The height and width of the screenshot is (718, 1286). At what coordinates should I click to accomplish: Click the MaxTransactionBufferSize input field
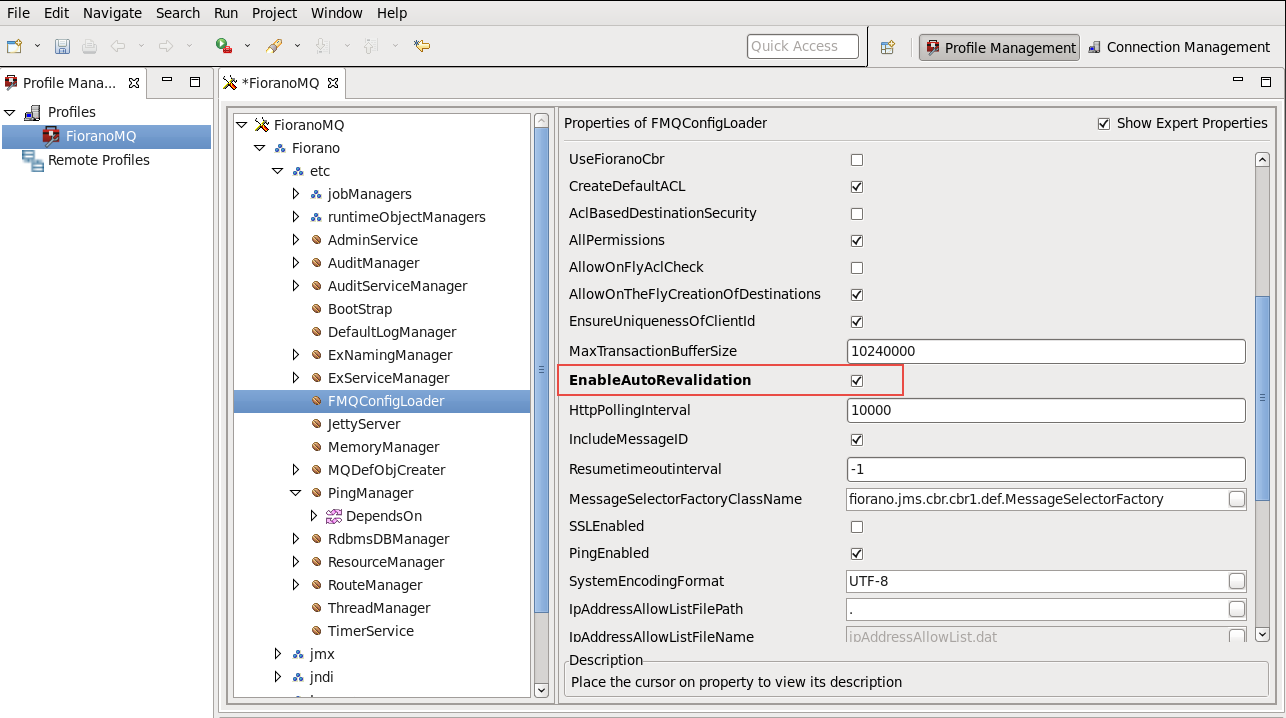tap(1046, 351)
